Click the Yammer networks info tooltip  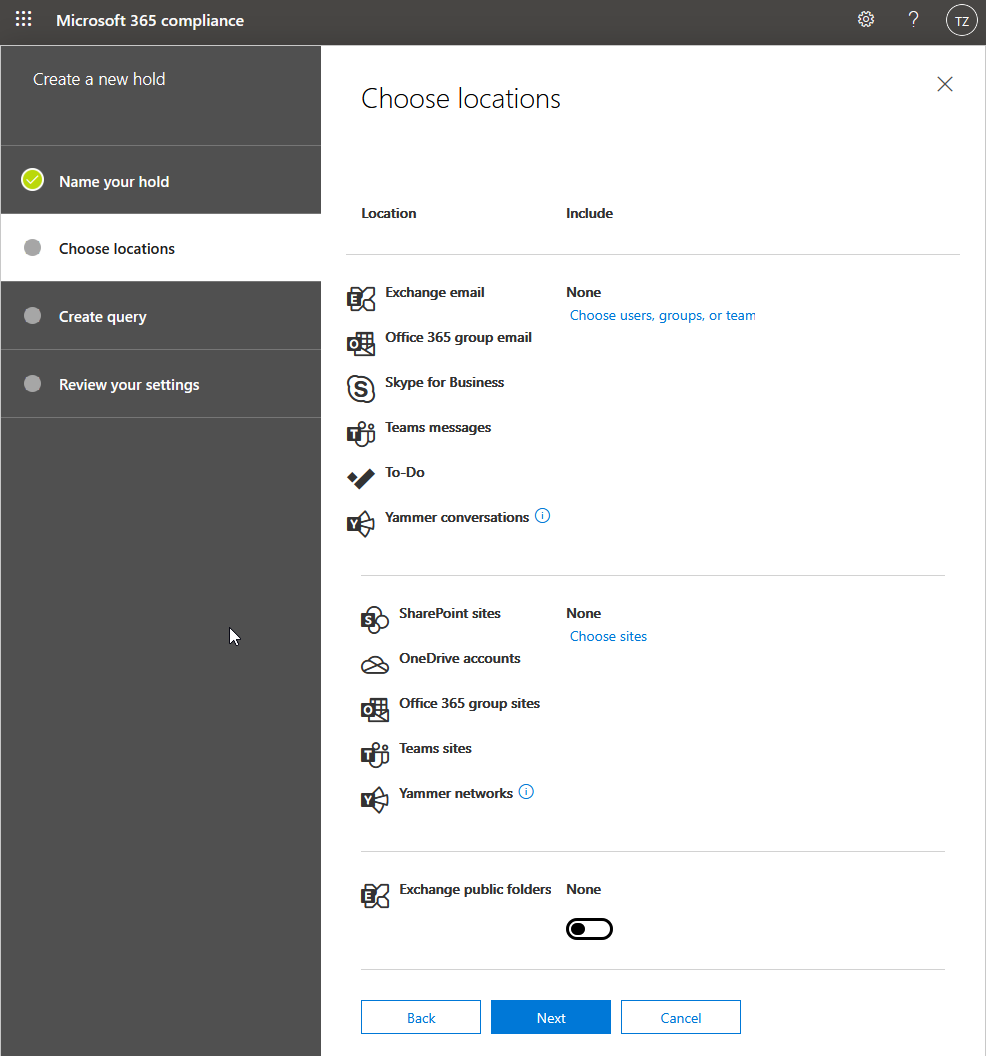click(526, 791)
